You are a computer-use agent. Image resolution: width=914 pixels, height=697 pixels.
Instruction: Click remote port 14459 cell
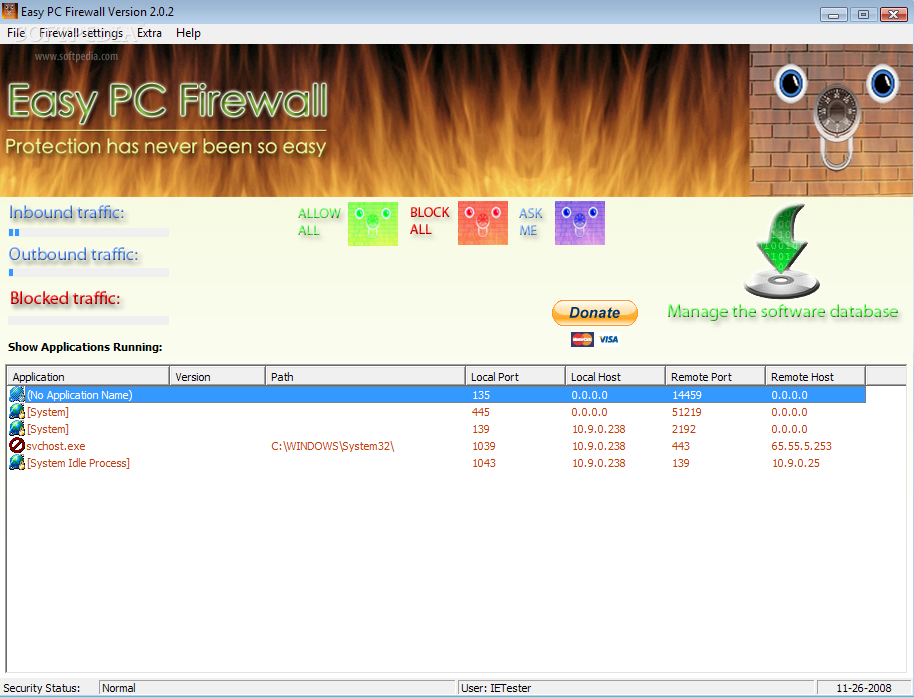coord(687,395)
